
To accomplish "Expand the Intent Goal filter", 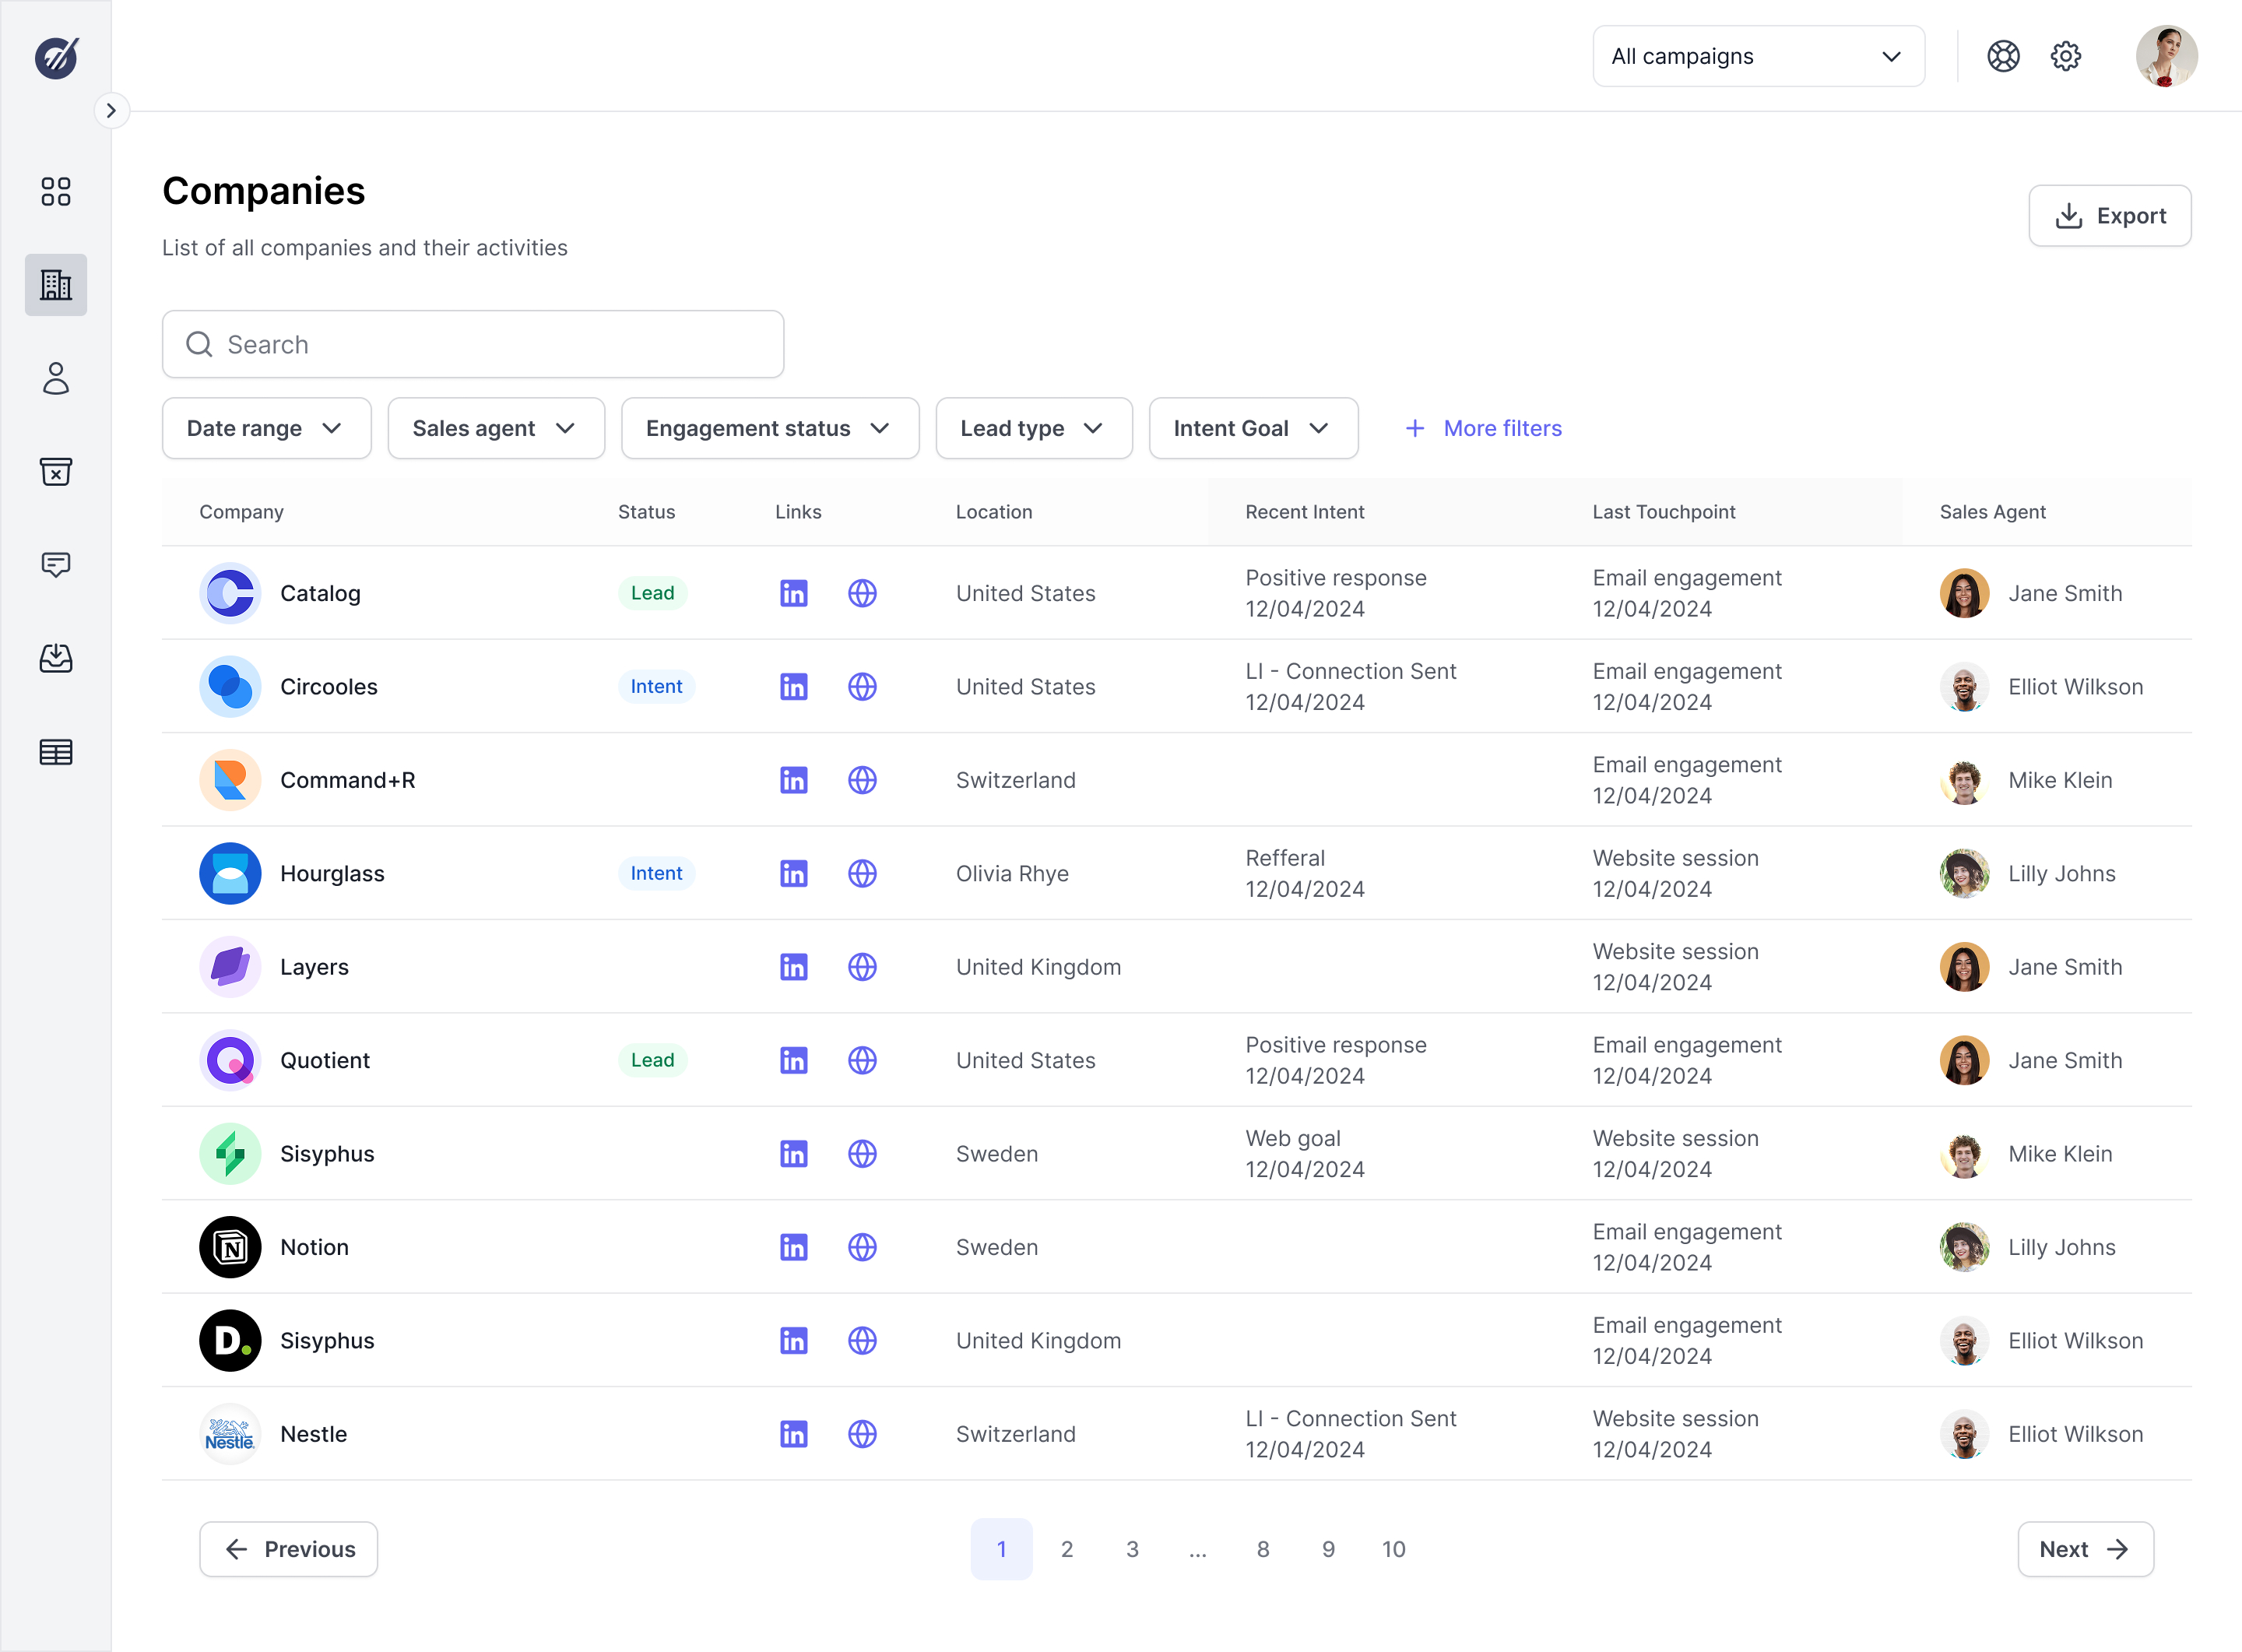I will (x=1252, y=428).
